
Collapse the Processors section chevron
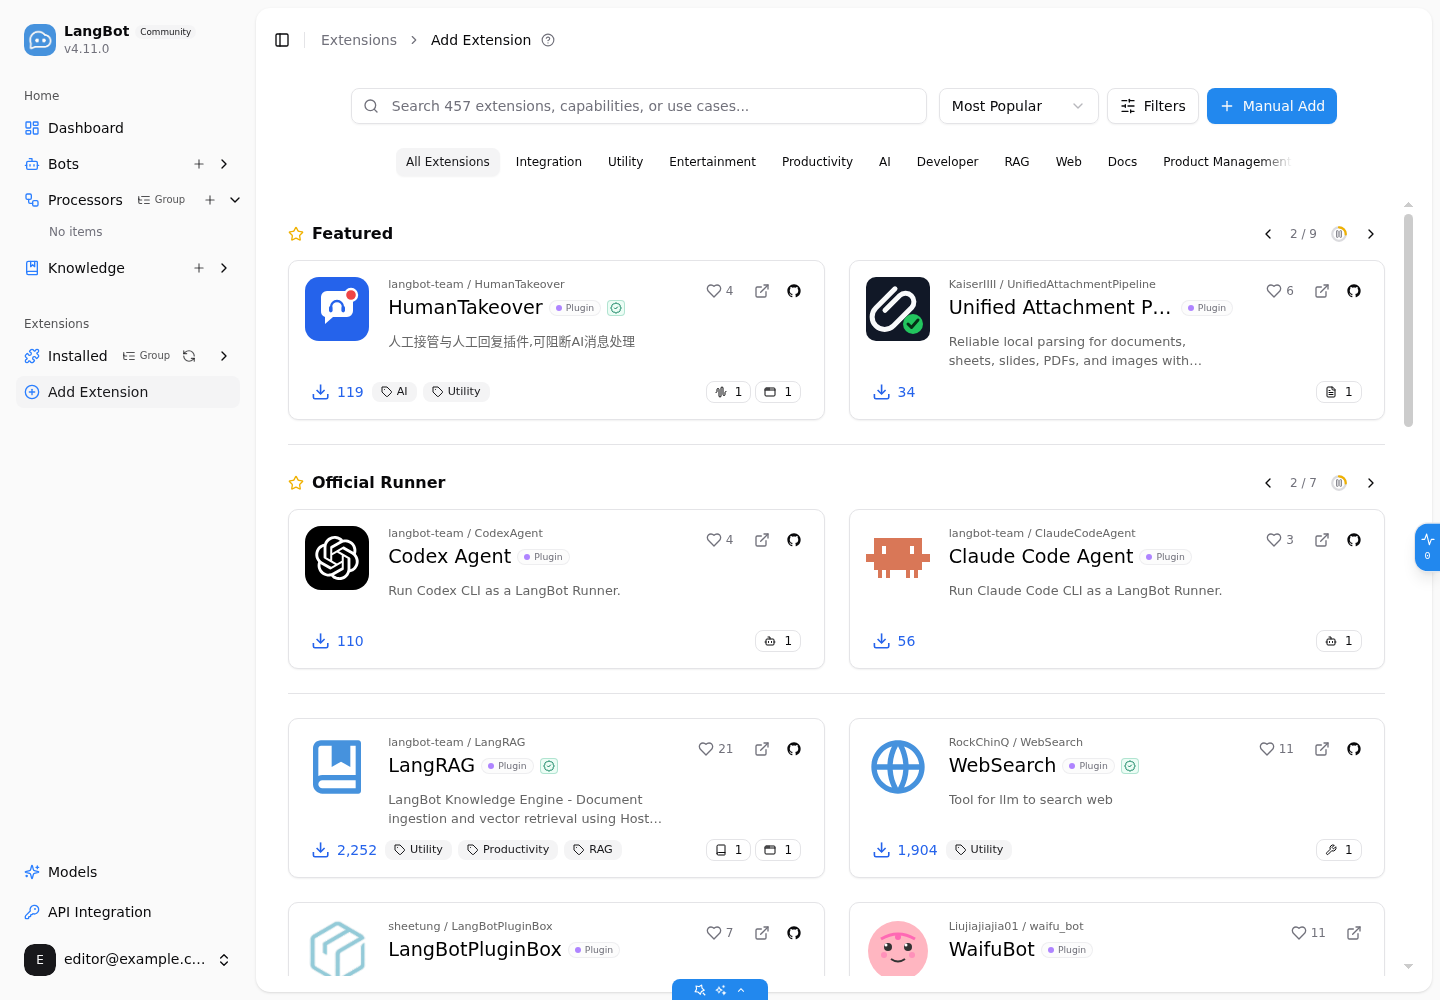[235, 200]
